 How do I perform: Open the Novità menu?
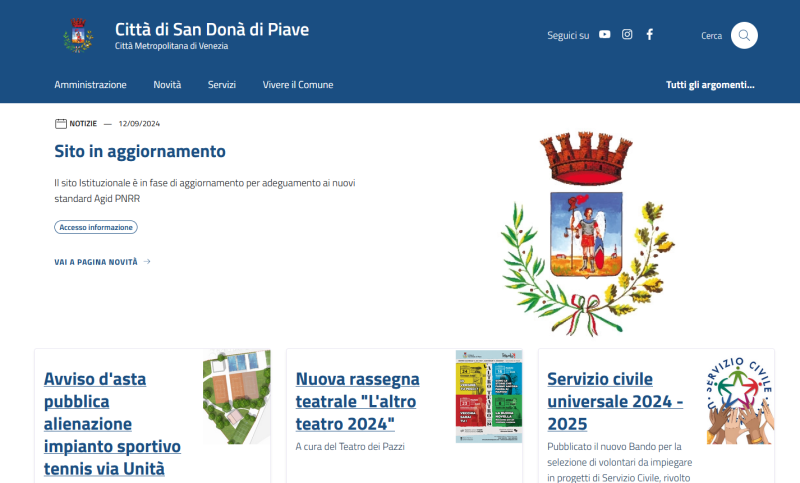pyautogui.click(x=167, y=85)
